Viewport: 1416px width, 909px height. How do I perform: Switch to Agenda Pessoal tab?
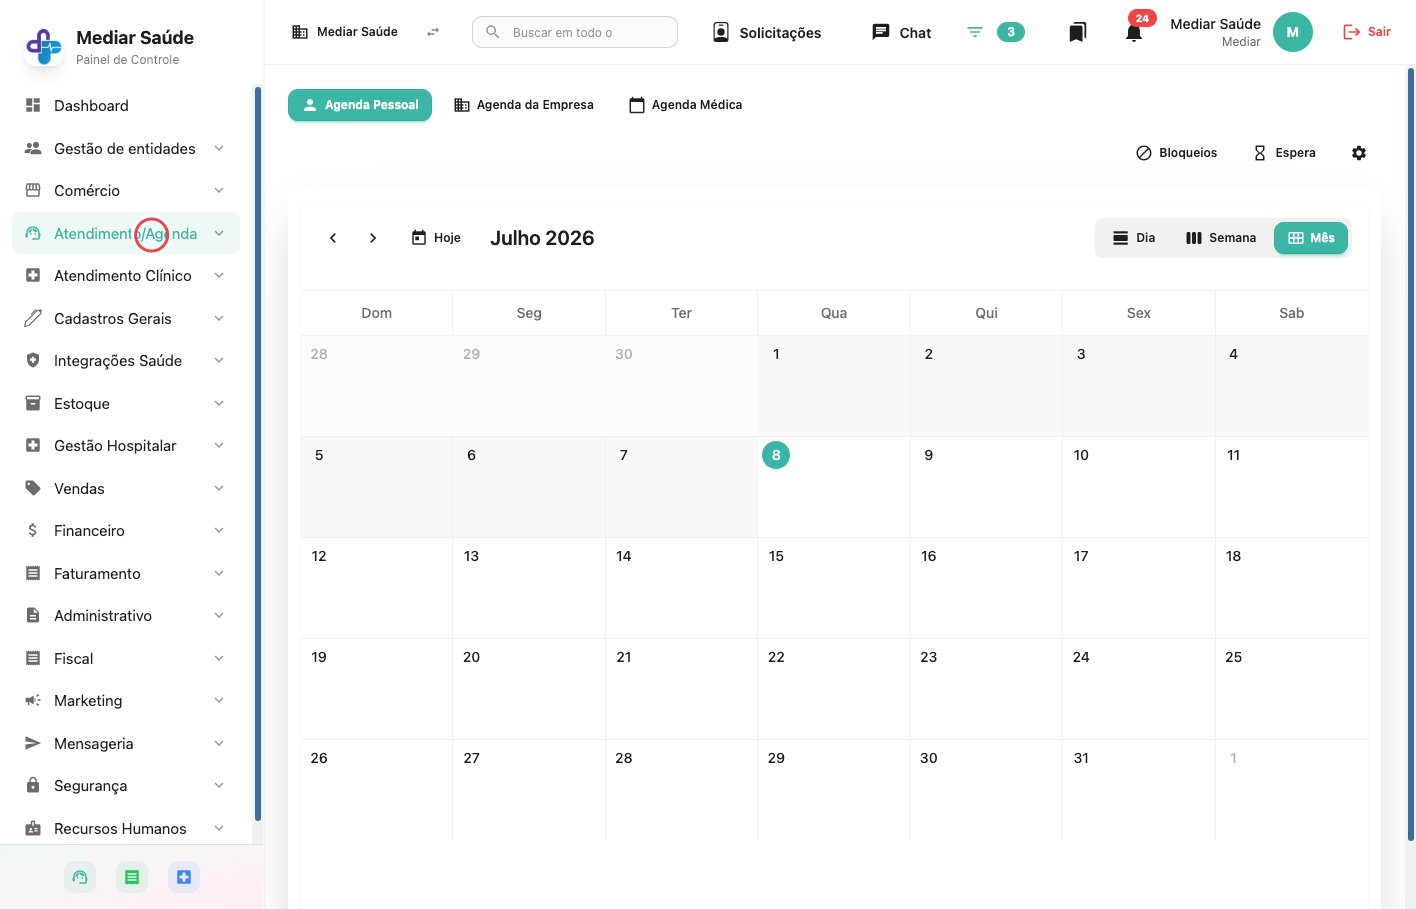360,105
